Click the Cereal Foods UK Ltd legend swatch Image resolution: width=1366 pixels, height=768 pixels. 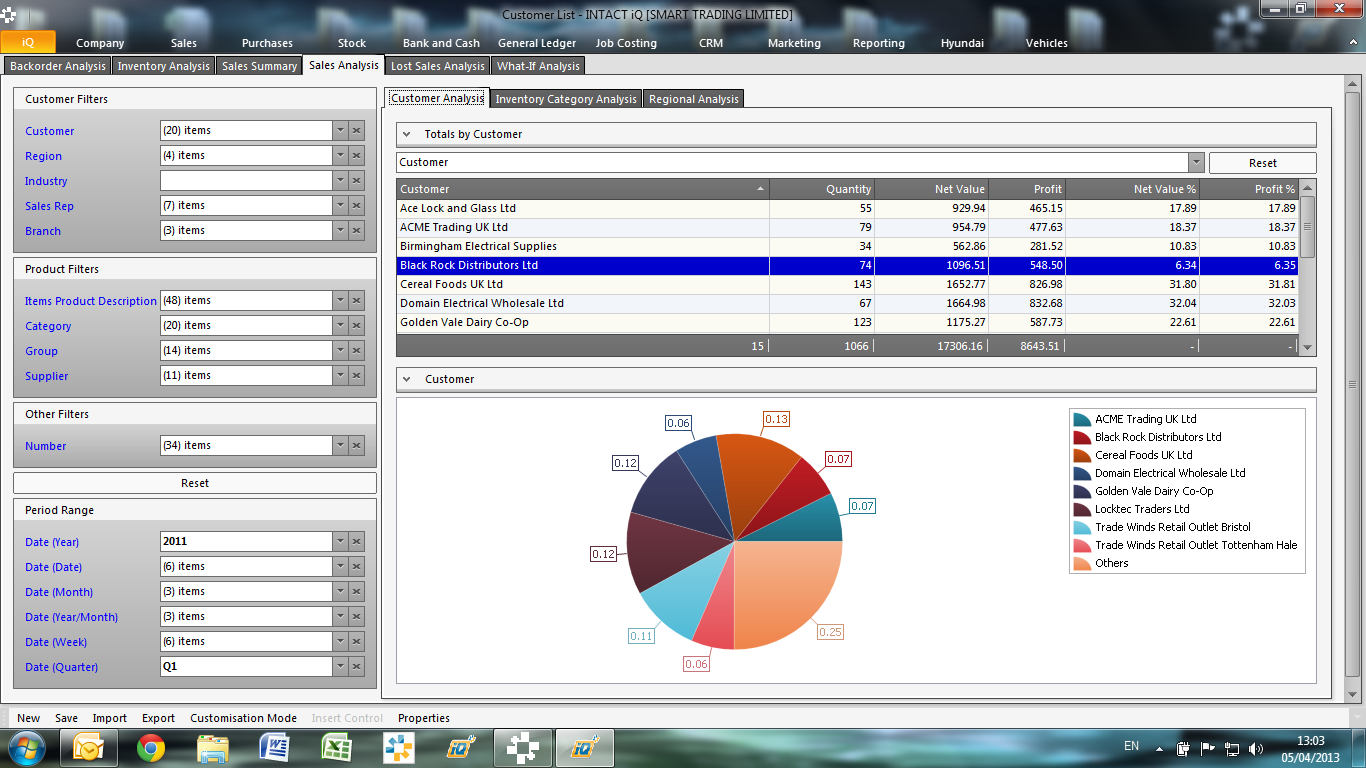pos(1081,455)
